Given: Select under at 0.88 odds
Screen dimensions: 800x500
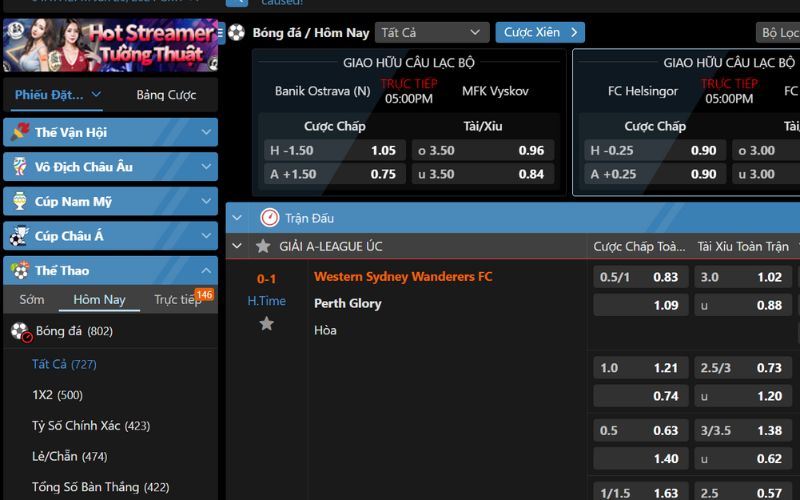Looking at the screenshot, I should coord(743,305).
